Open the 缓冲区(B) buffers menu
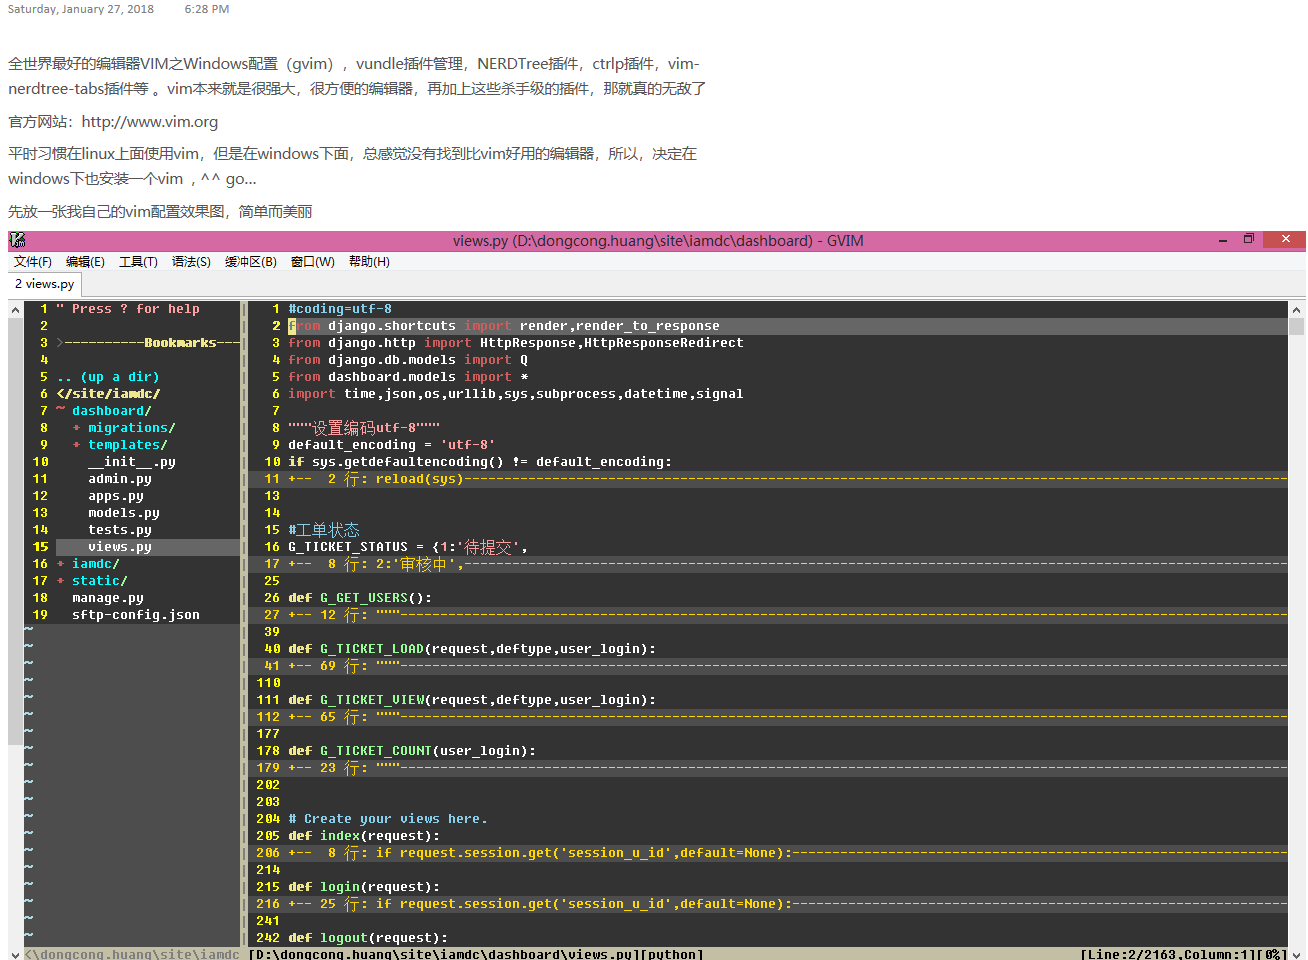 click(x=250, y=261)
